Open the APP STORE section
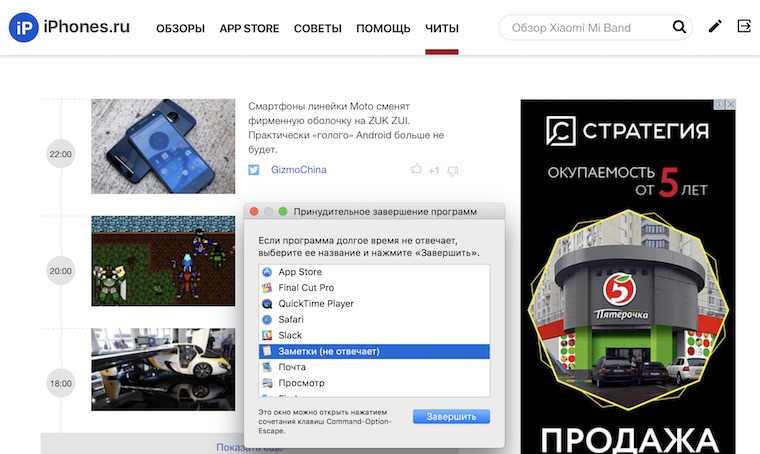760x454 pixels. pos(249,29)
